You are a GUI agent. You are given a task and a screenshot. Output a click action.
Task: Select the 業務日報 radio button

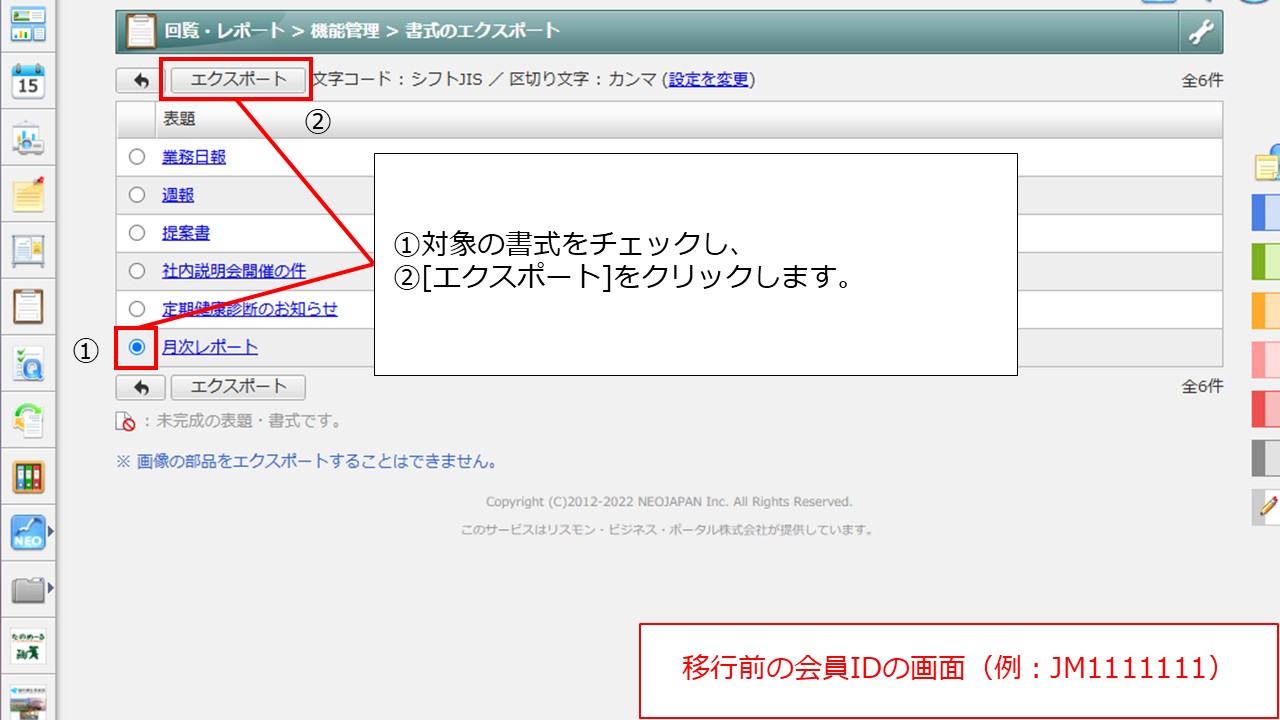[137, 157]
